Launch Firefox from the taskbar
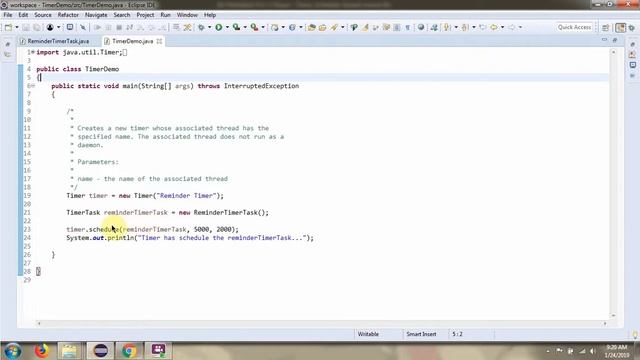This screenshot has height=360, width=640. tap(41, 351)
